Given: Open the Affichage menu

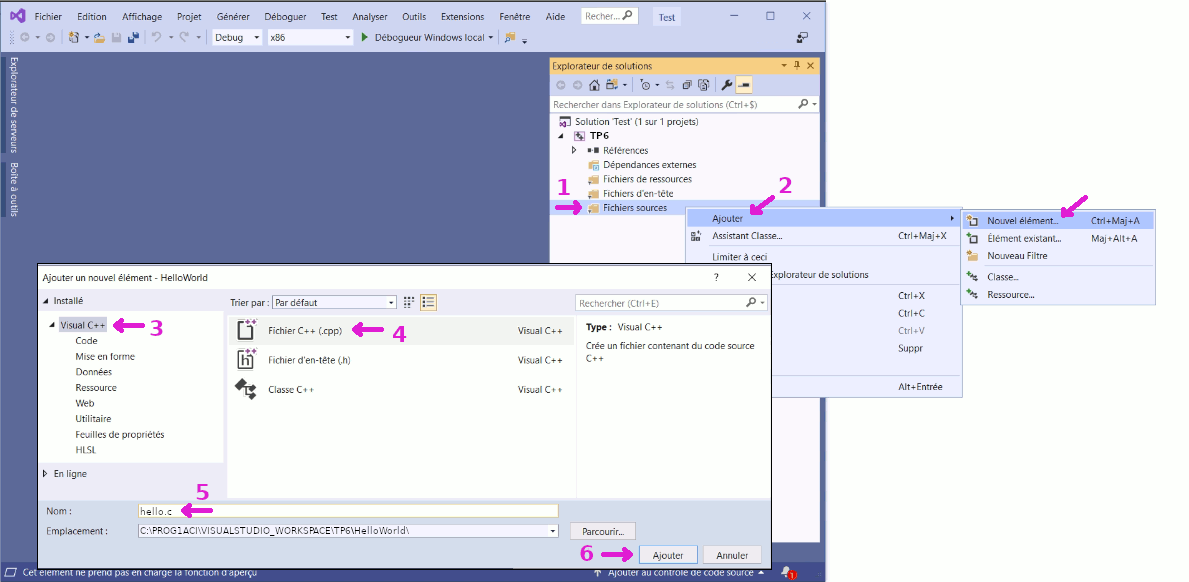Looking at the screenshot, I should tap(142, 16).
